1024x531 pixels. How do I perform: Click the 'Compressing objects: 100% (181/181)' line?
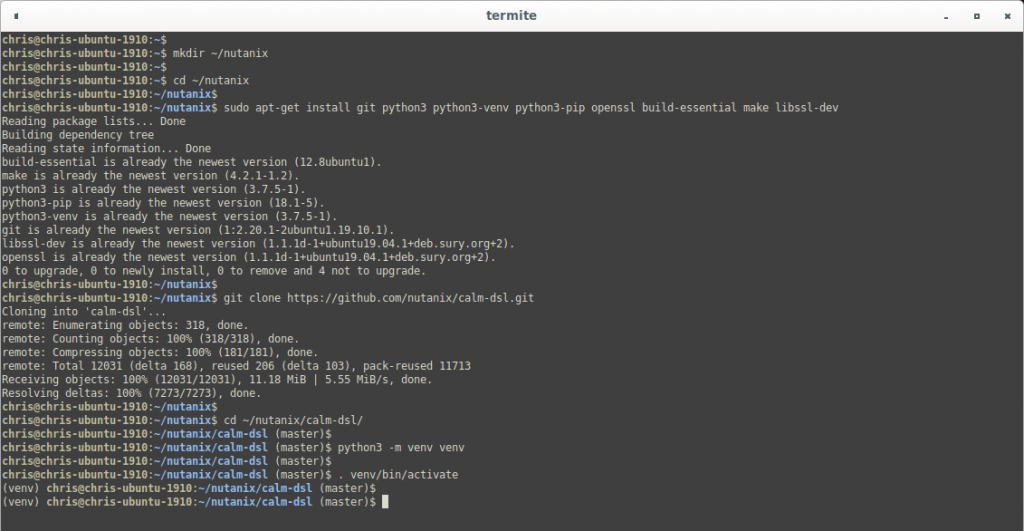[160, 353]
